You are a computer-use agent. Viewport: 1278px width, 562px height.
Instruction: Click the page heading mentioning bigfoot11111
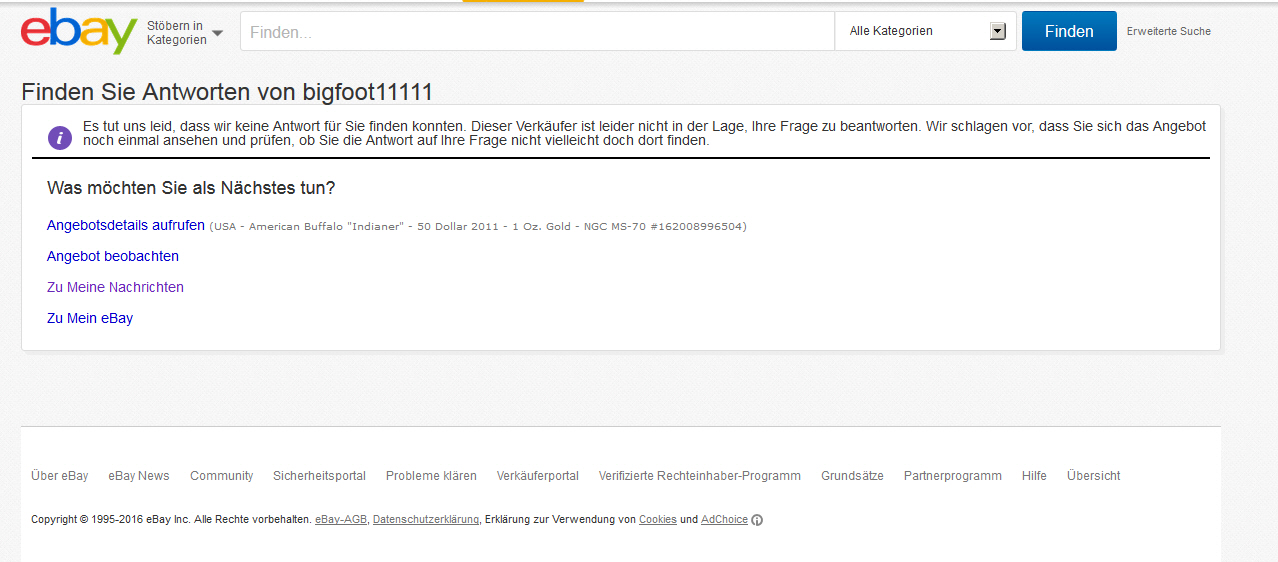(227, 92)
